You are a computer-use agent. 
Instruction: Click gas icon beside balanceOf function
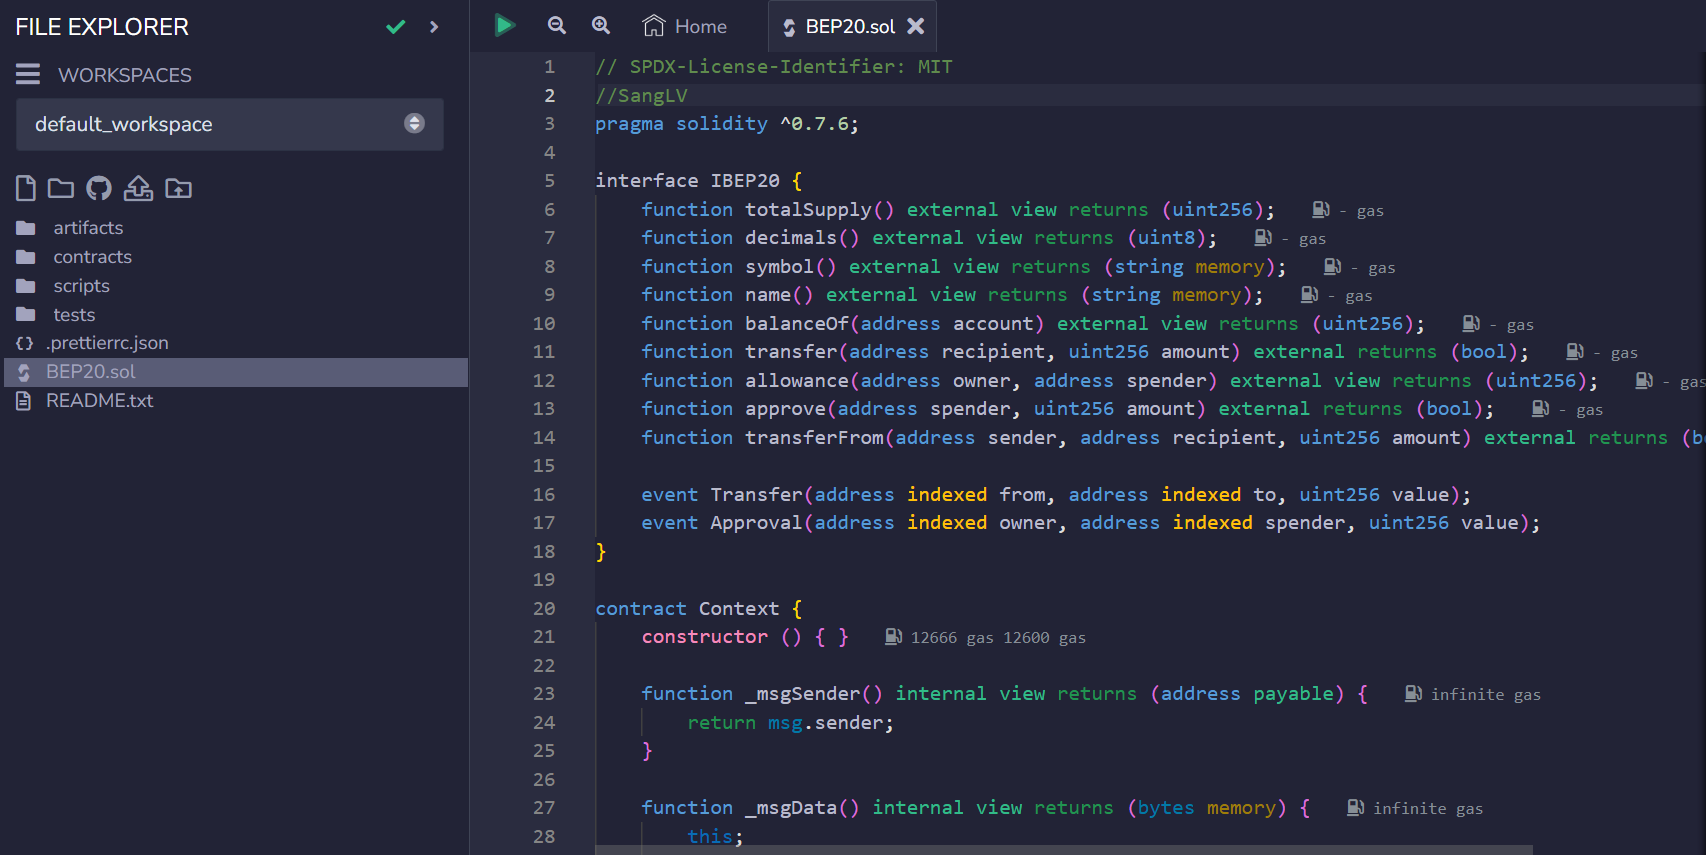pos(1471,324)
